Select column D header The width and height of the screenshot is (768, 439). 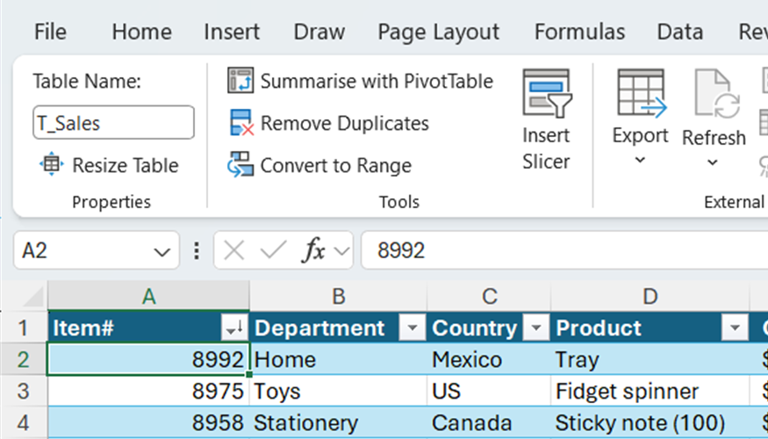(x=650, y=296)
